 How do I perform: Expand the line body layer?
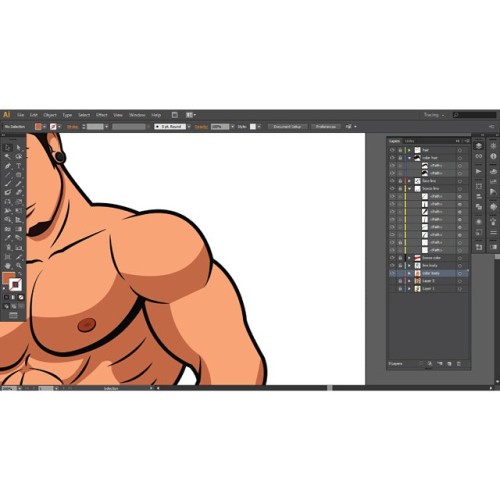410,266
